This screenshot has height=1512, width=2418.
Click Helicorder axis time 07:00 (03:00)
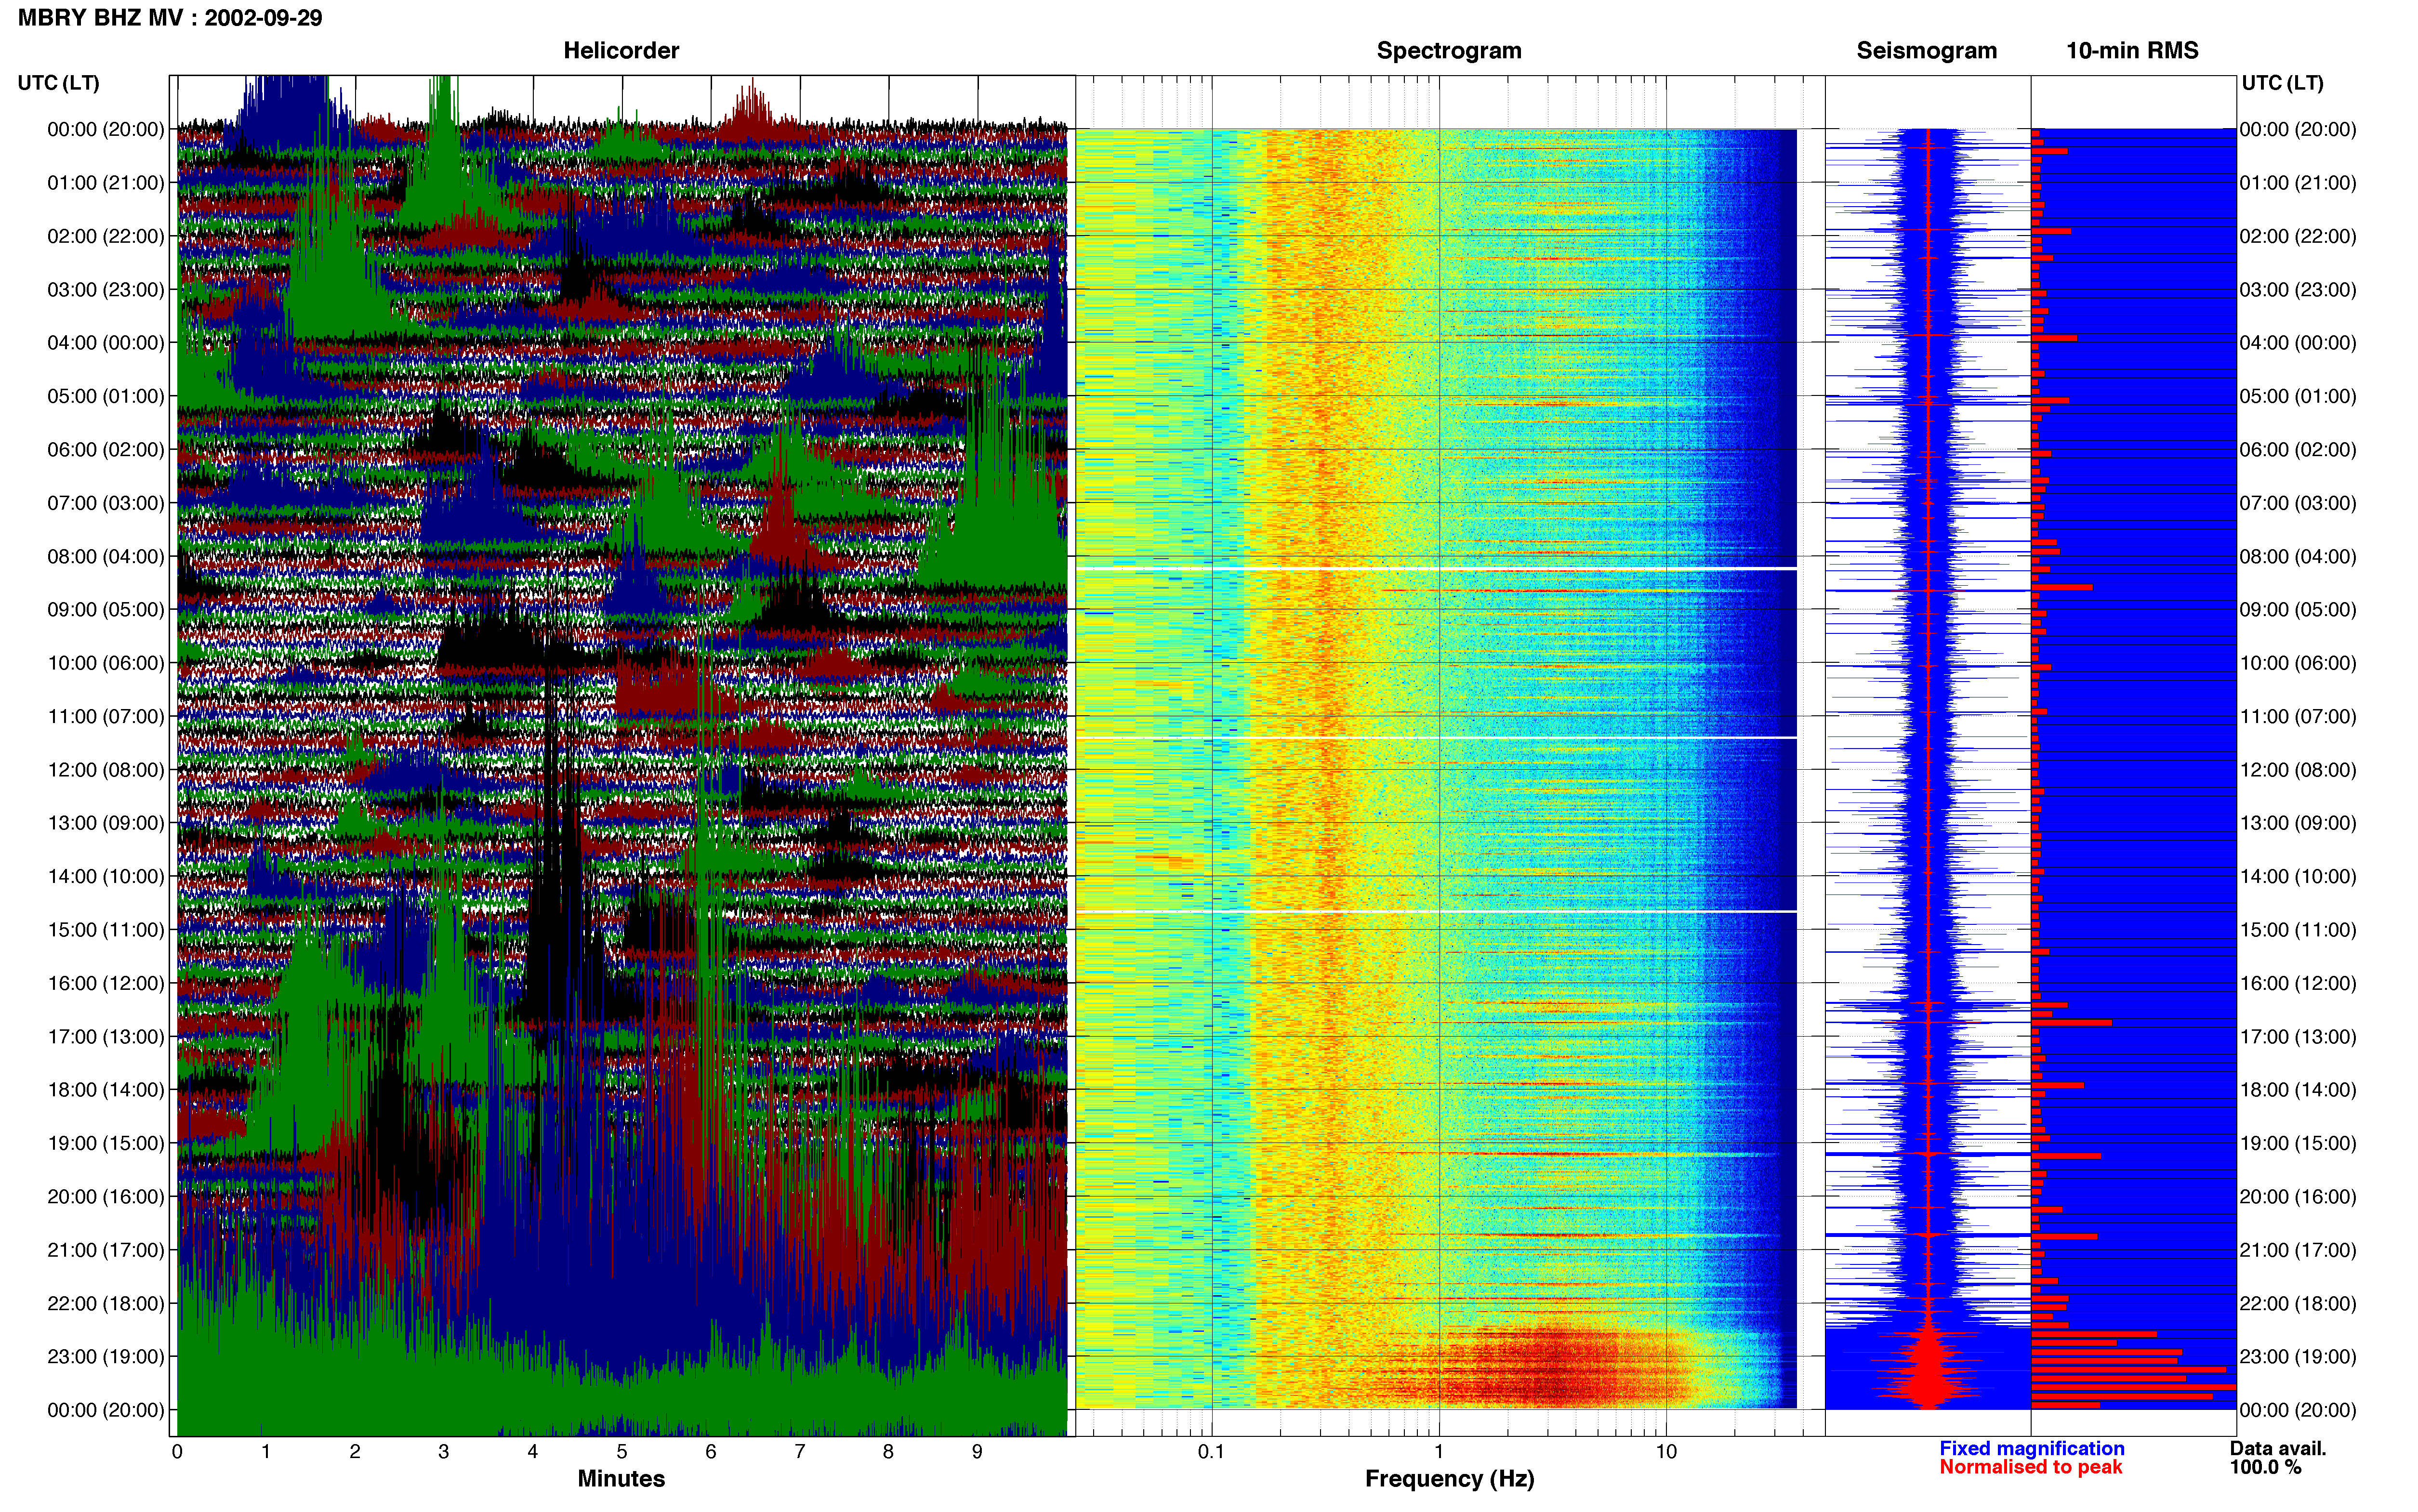pos(106,503)
